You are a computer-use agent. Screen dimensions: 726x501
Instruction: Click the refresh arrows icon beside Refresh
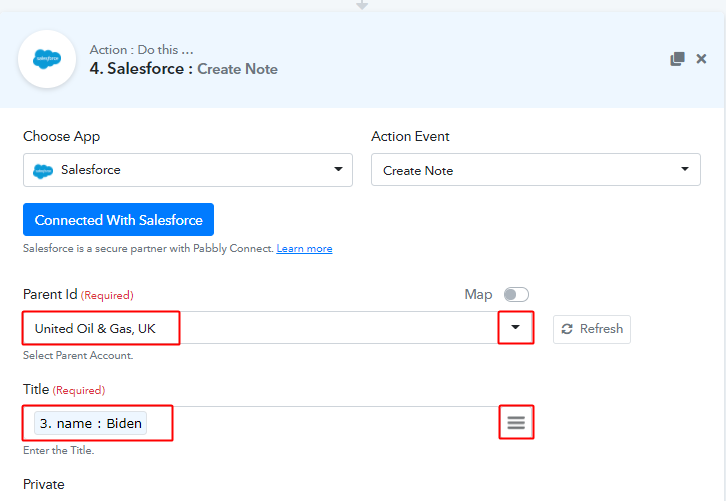[567, 329]
